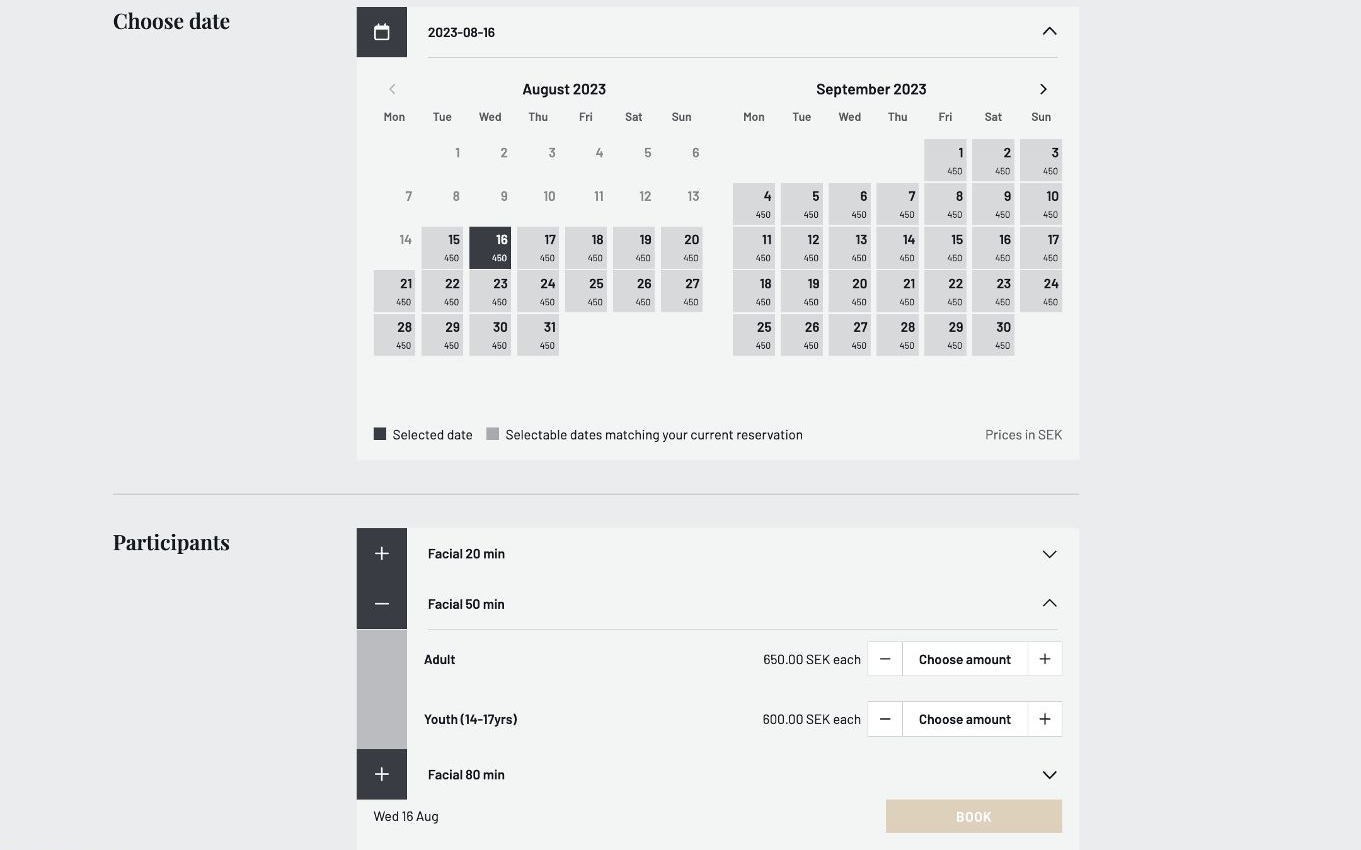Image resolution: width=1361 pixels, height=850 pixels.
Task: Decrease Adult amount with minus button
Action: click(x=885, y=659)
